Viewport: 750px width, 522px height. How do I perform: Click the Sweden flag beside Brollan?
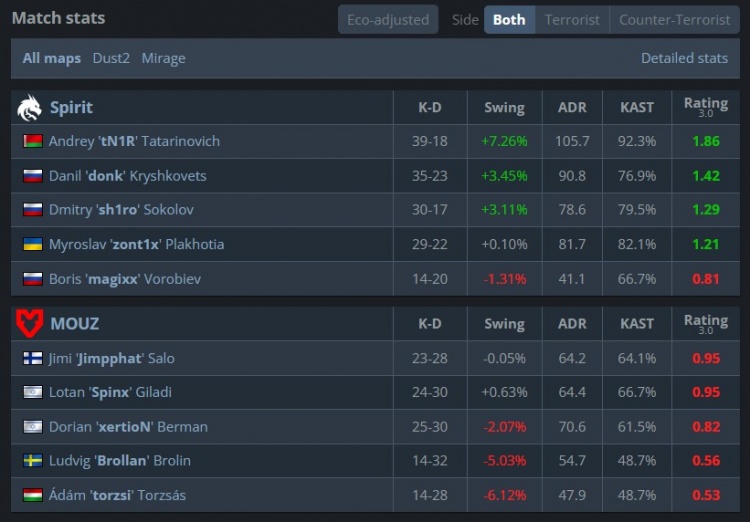(x=32, y=461)
